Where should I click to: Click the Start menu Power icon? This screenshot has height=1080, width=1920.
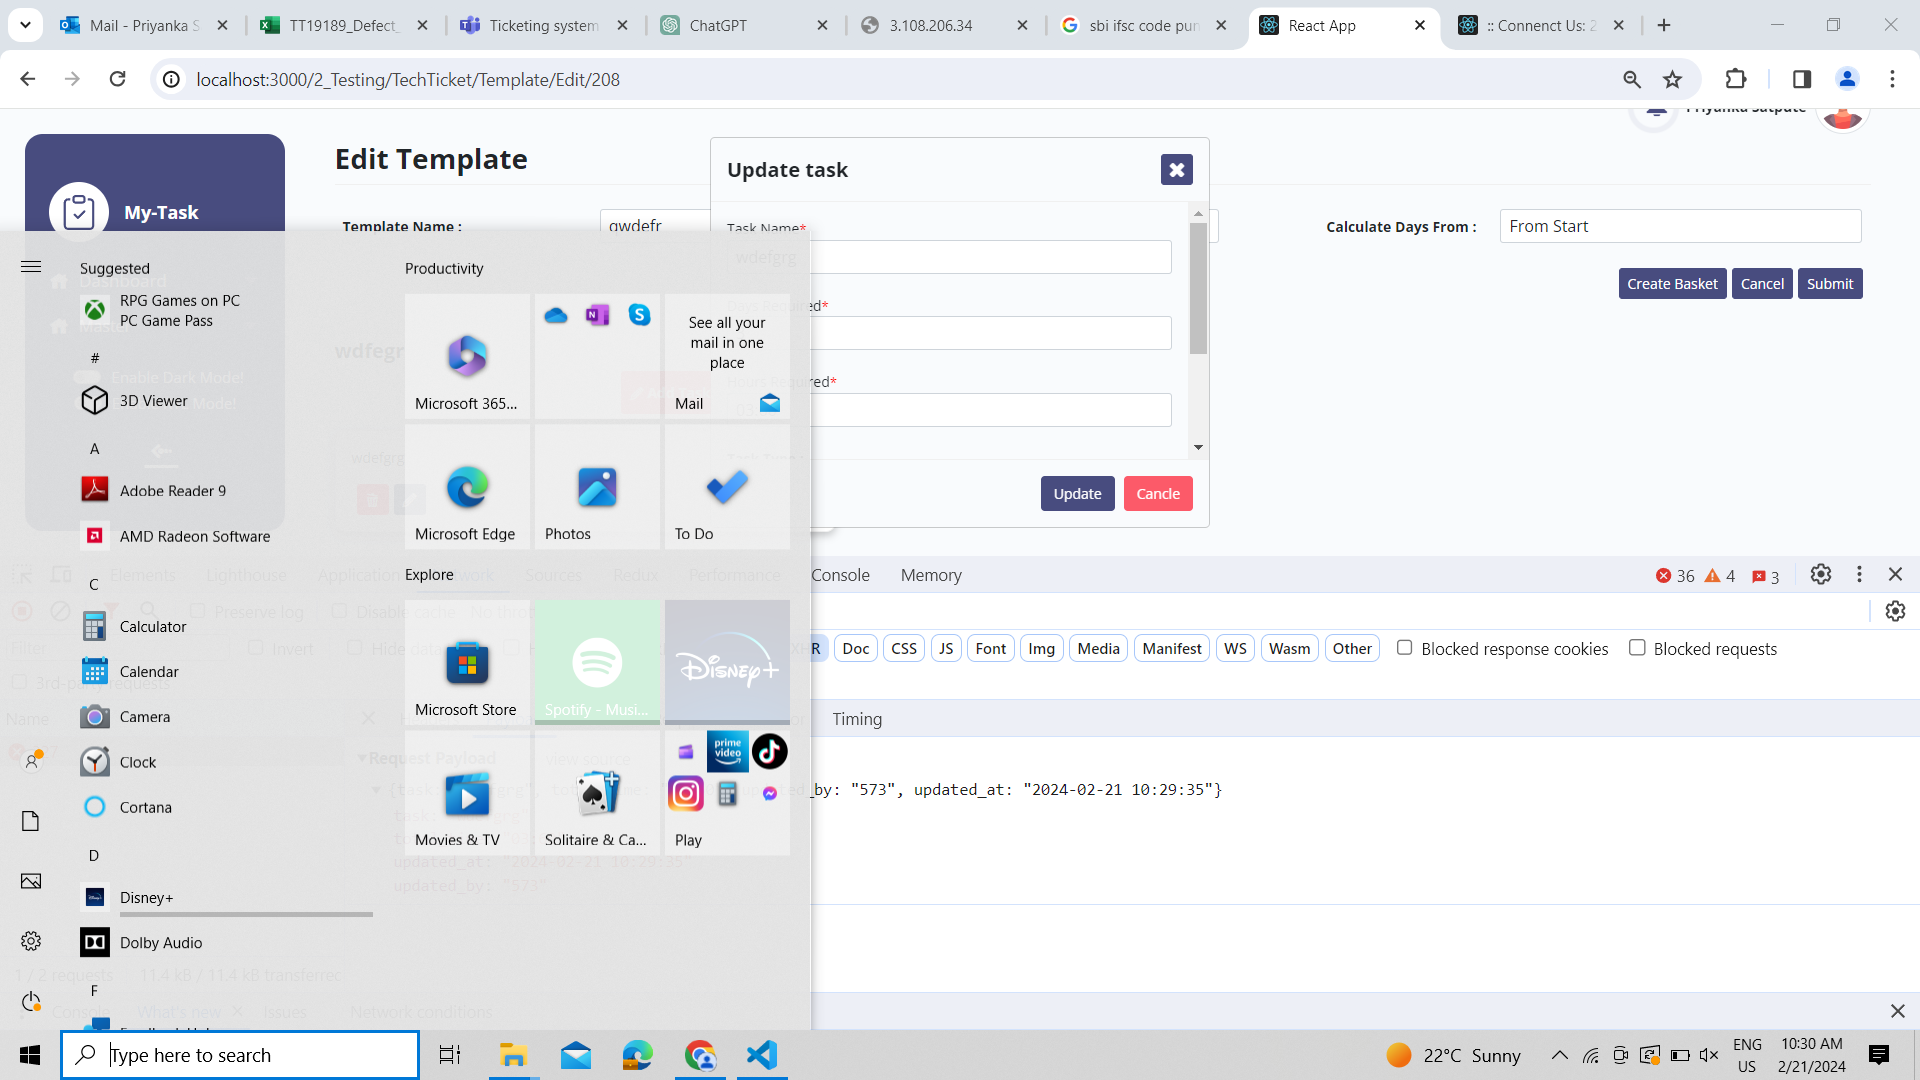point(31,1002)
